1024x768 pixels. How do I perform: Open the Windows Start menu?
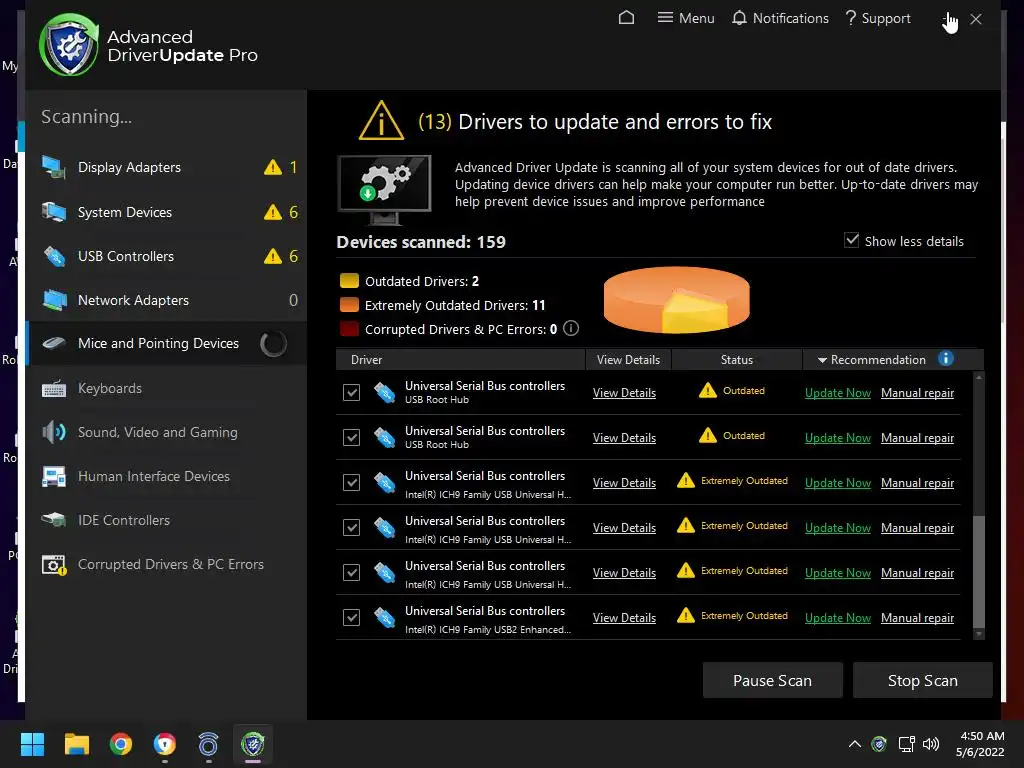(x=32, y=744)
